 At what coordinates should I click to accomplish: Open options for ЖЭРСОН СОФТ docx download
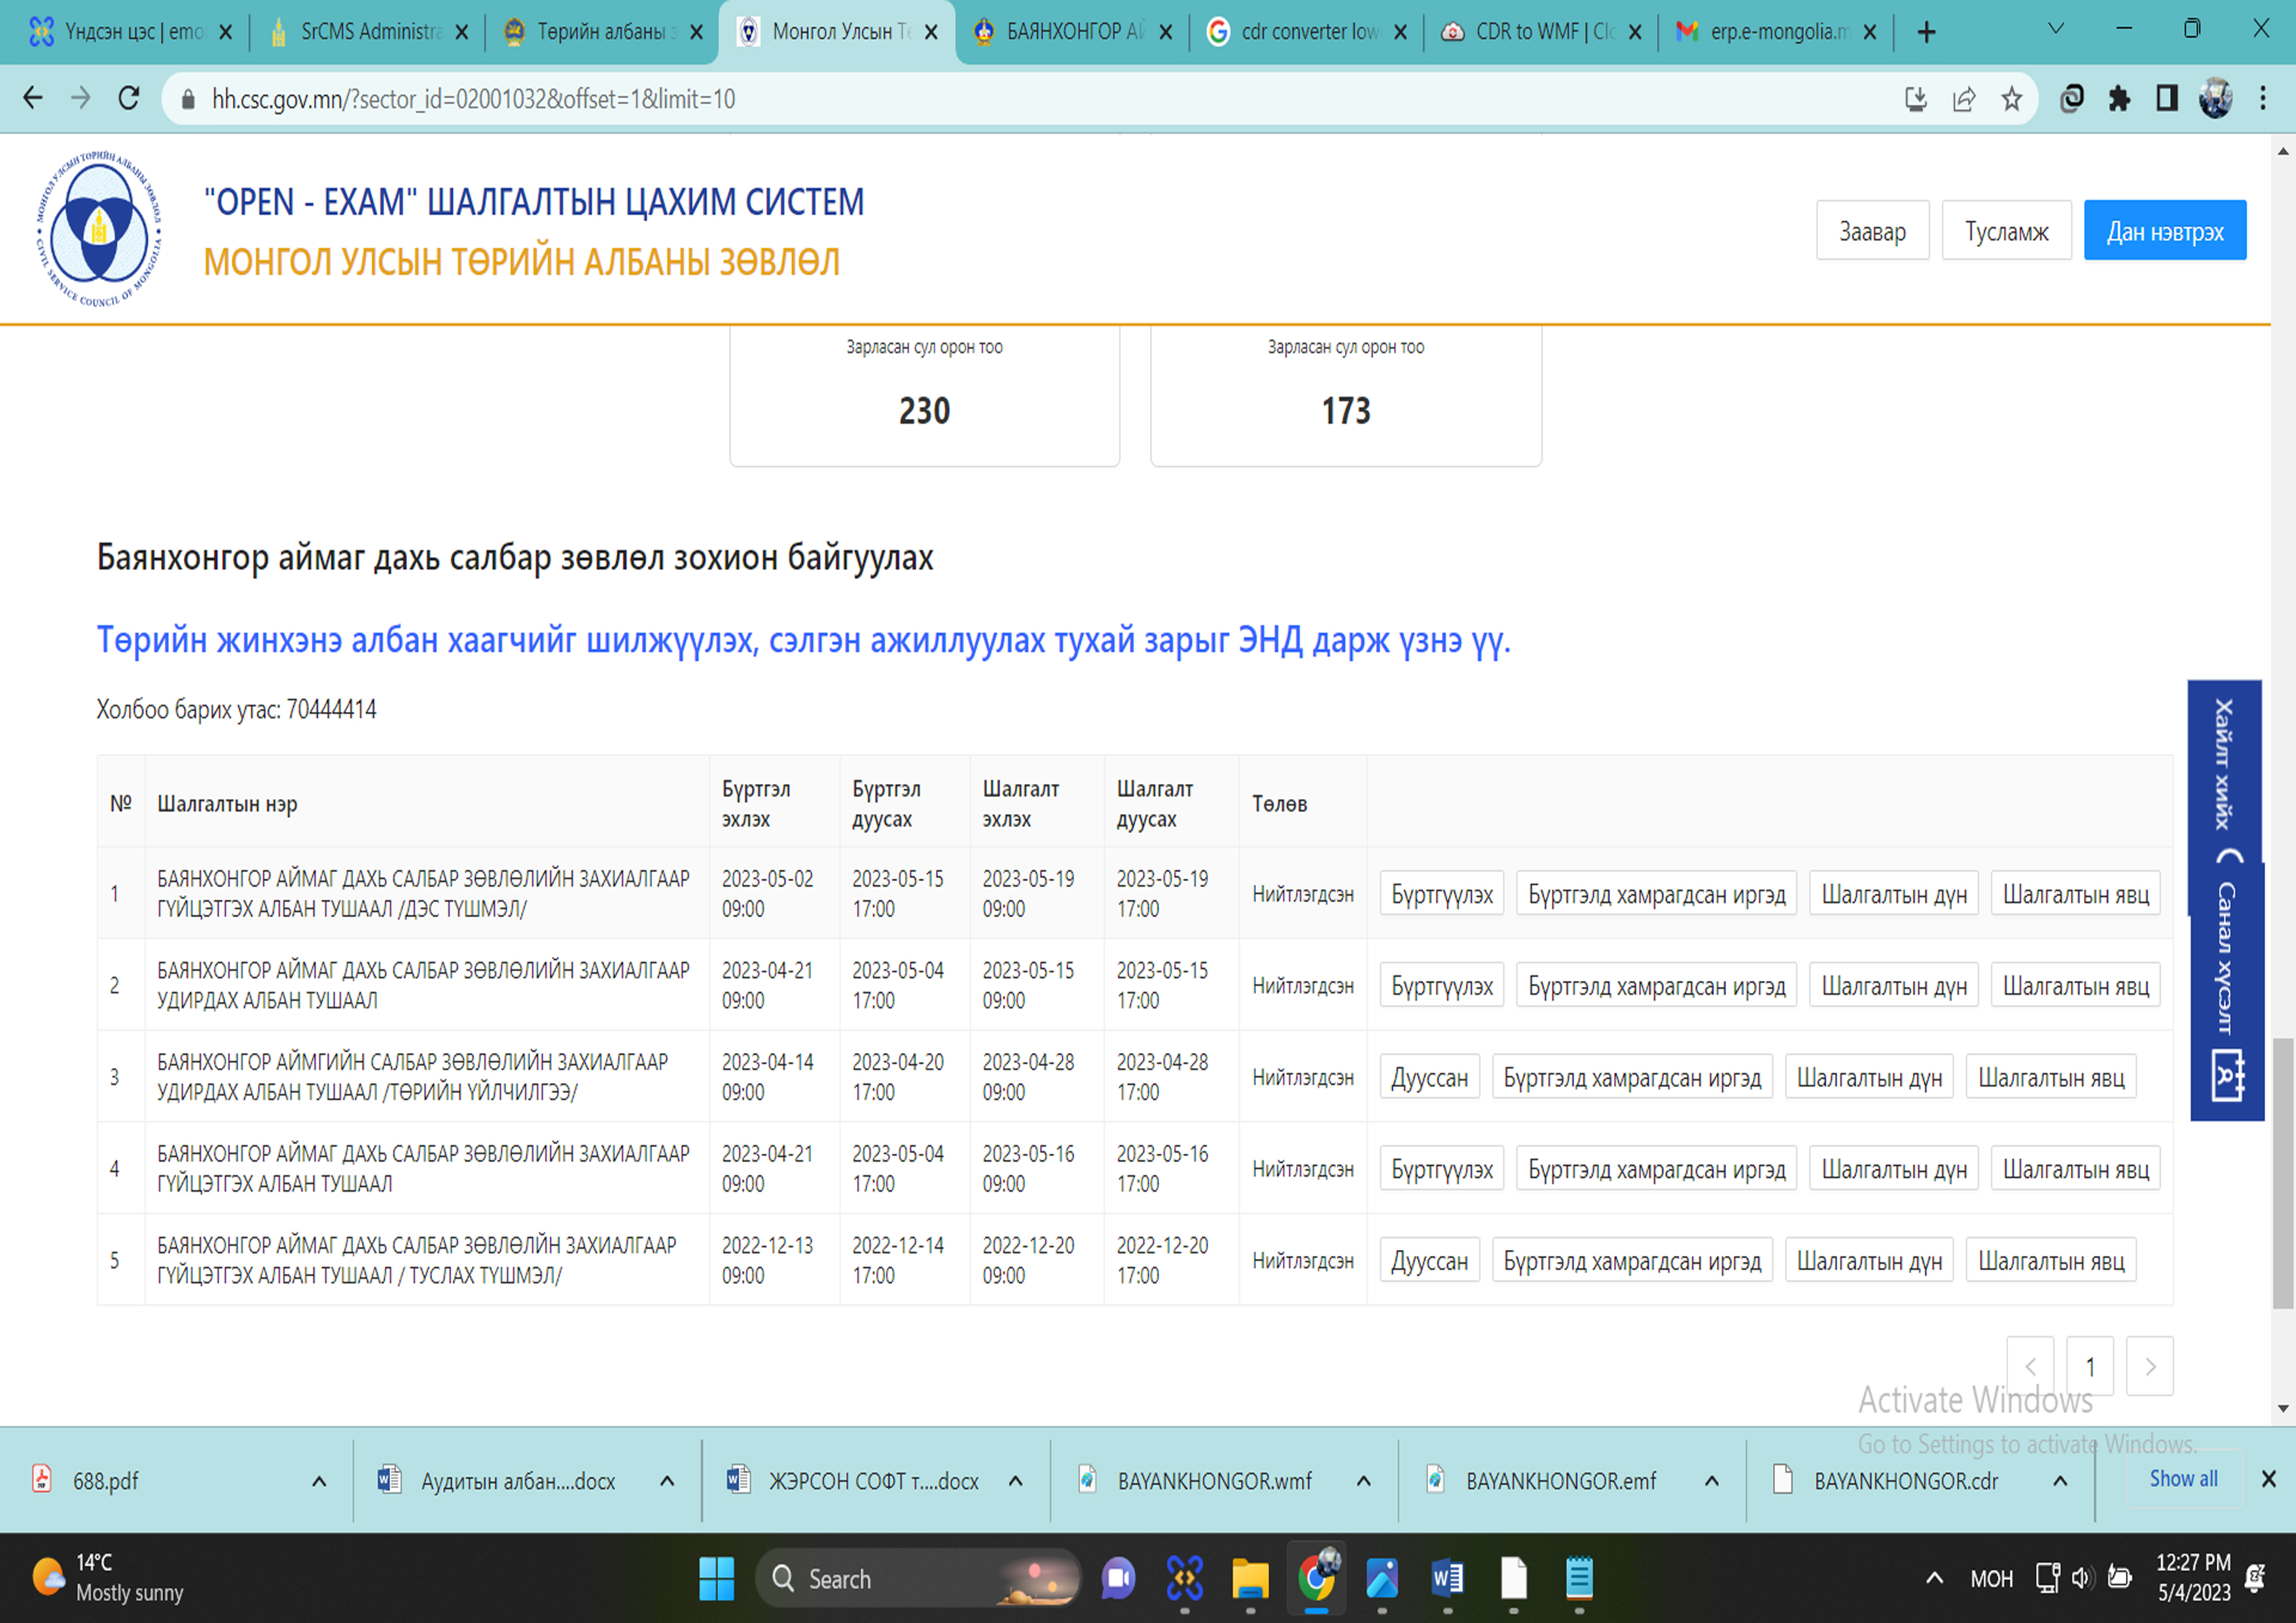[x=1015, y=1481]
